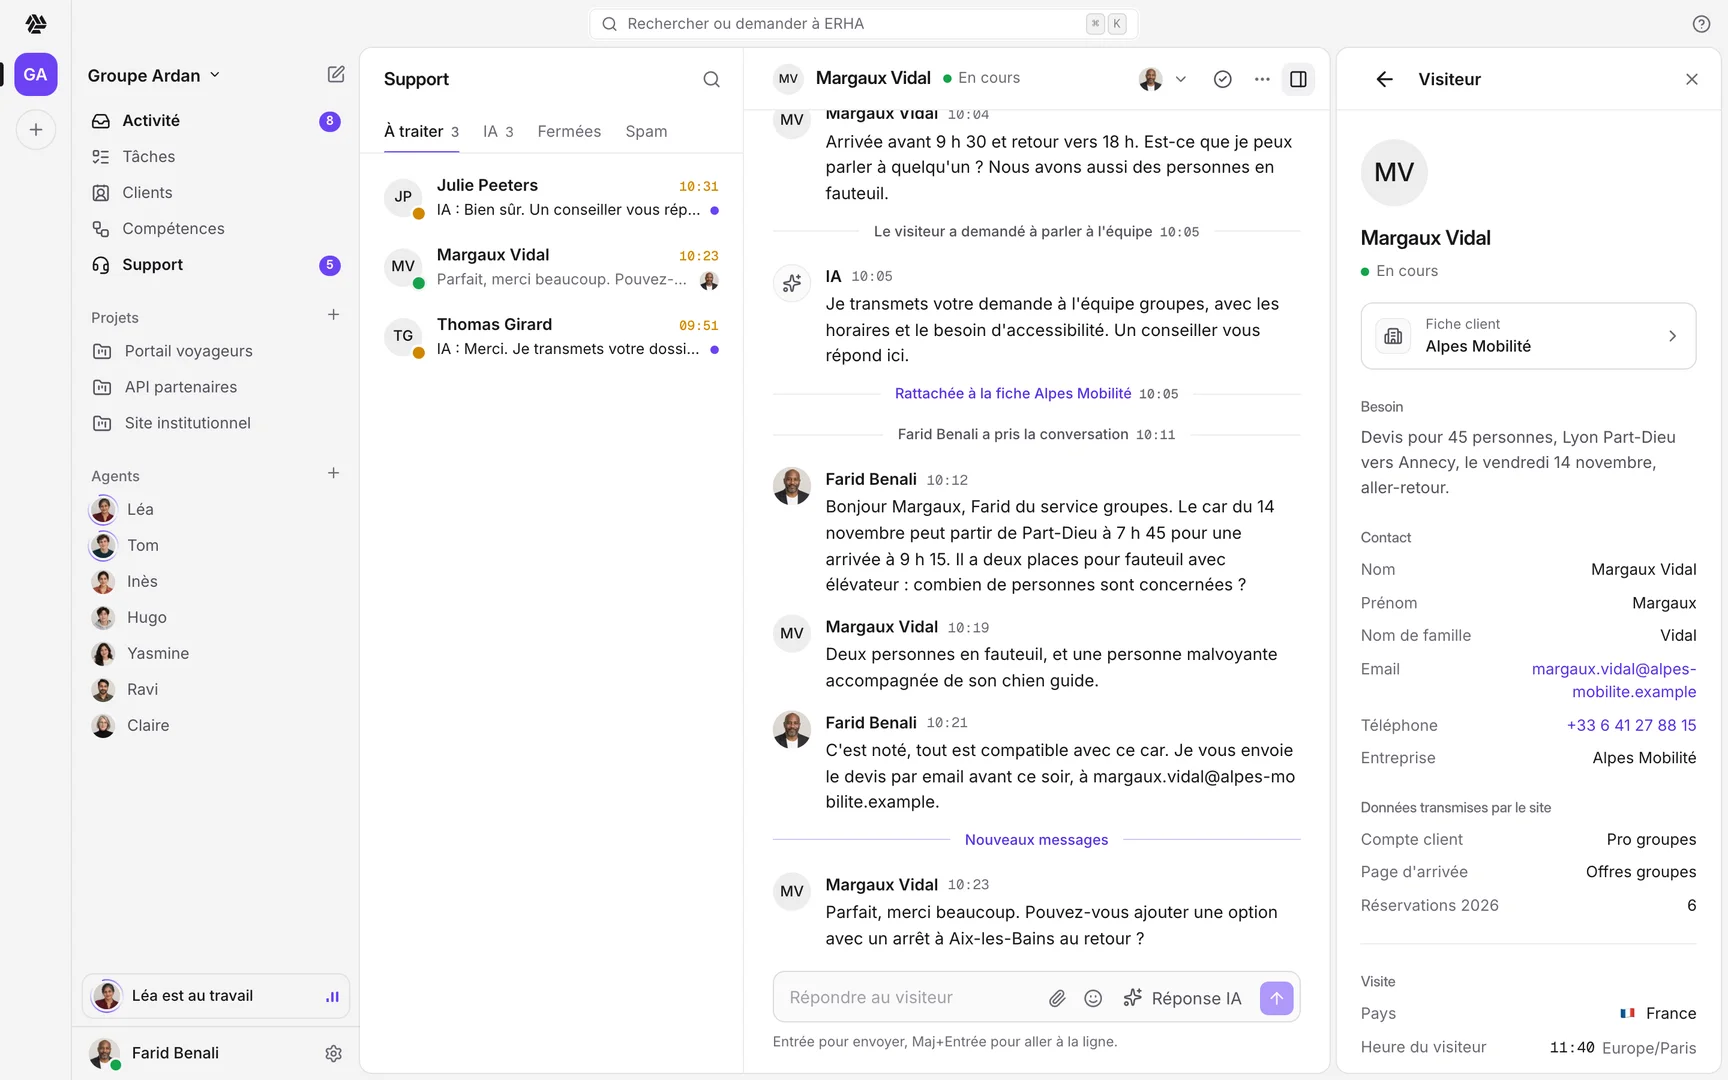Image resolution: width=1728 pixels, height=1080 pixels.
Task: Click the app logo icon
Action: click(36, 23)
